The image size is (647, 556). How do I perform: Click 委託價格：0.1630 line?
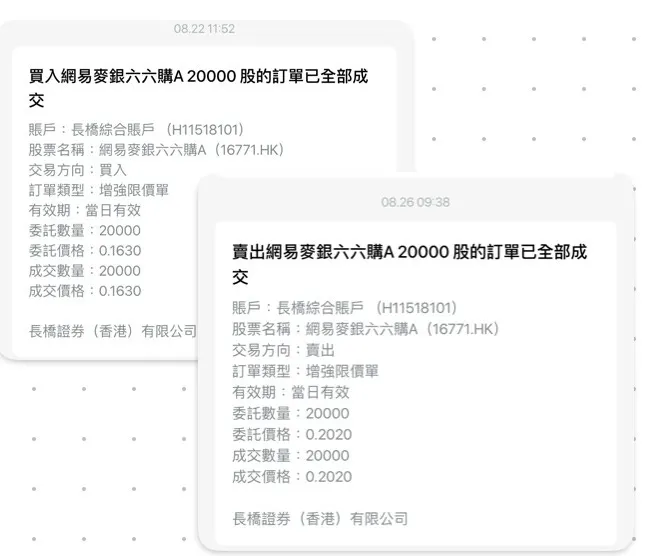85,251
